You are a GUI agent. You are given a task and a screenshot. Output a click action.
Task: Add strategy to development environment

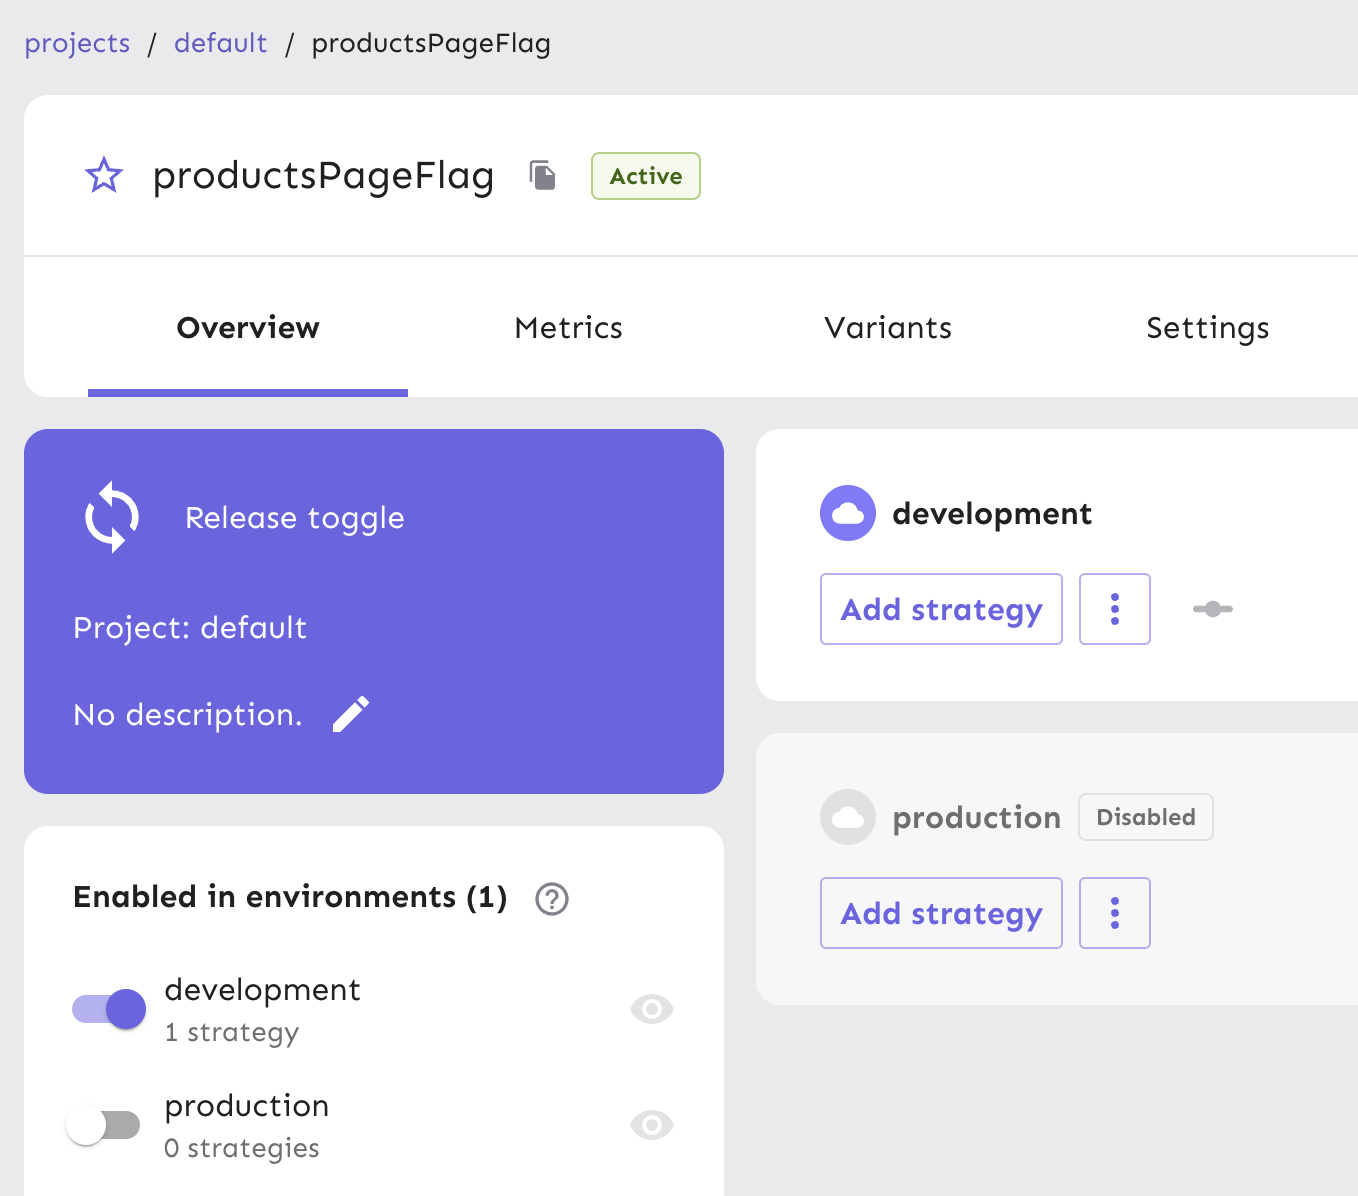pos(941,609)
